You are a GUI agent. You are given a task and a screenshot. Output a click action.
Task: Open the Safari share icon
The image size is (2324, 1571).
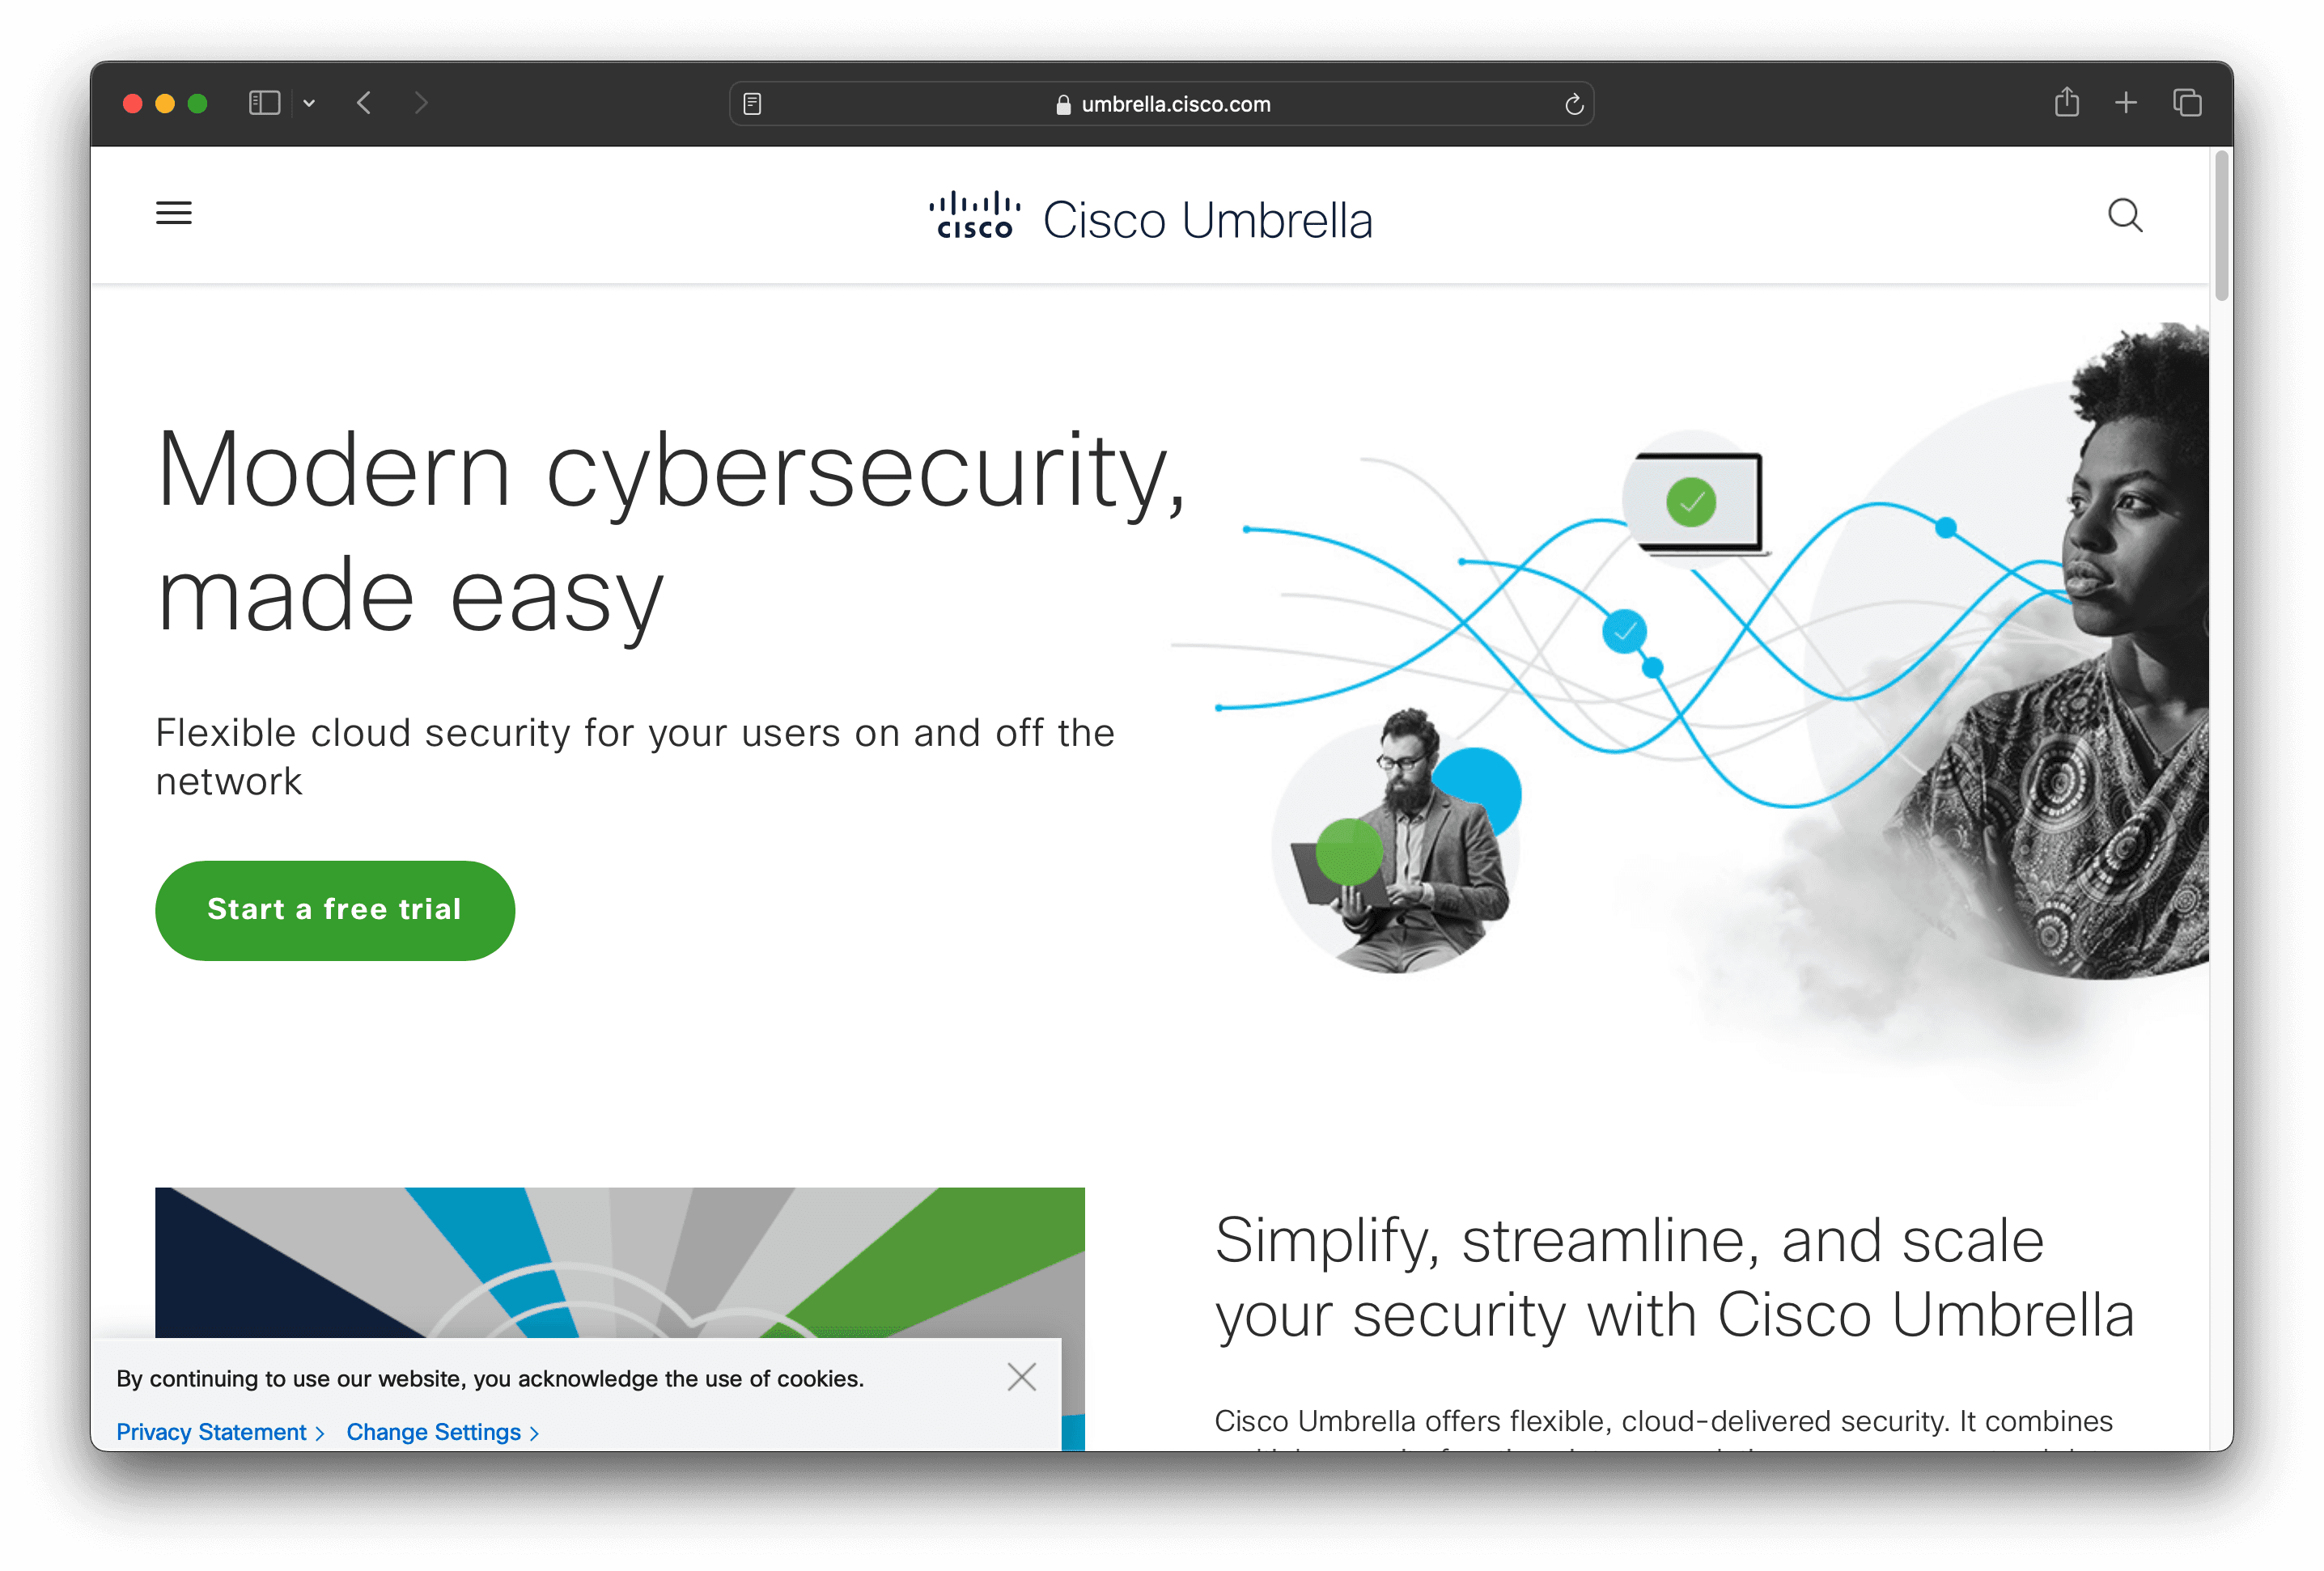2067,102
